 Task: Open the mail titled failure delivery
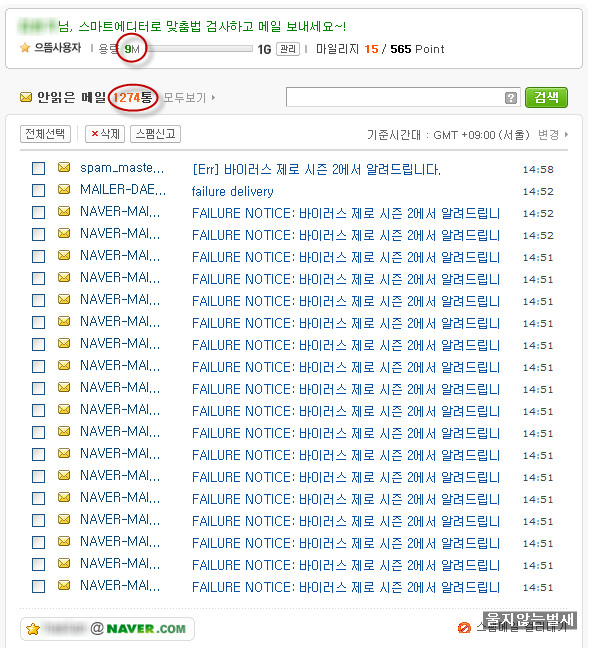tap(232, 191)
